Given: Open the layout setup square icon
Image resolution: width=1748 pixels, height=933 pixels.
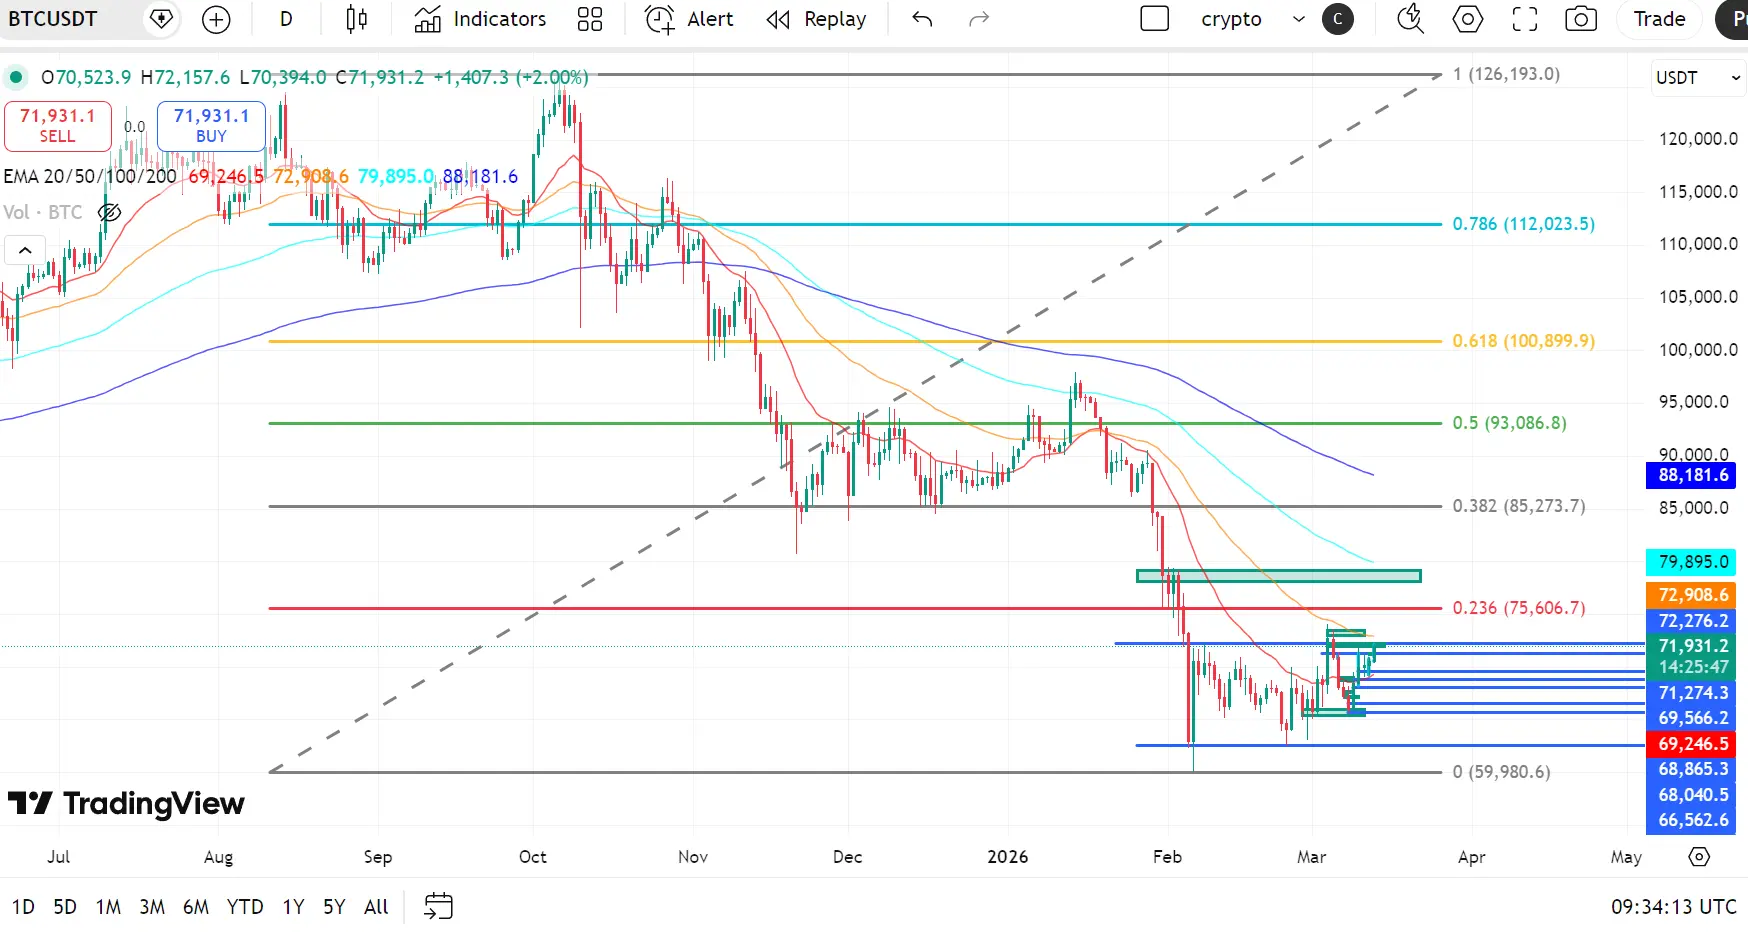Looking at the screenshot, I should [1155, 19].
